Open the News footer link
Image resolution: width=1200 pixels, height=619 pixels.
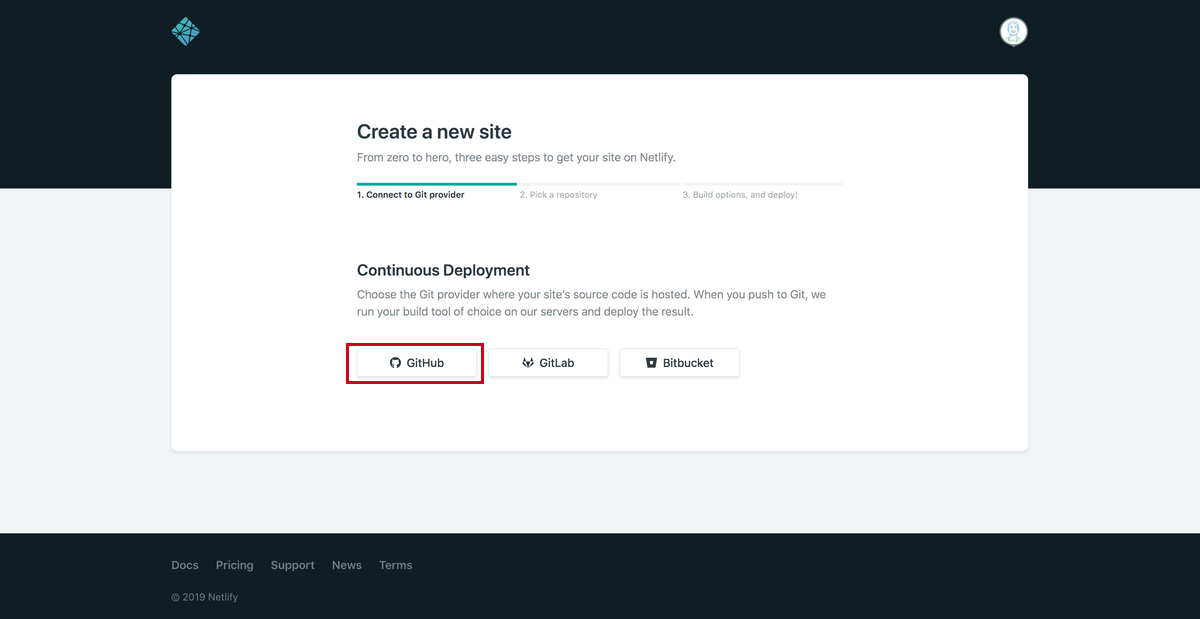coord(347,565)
